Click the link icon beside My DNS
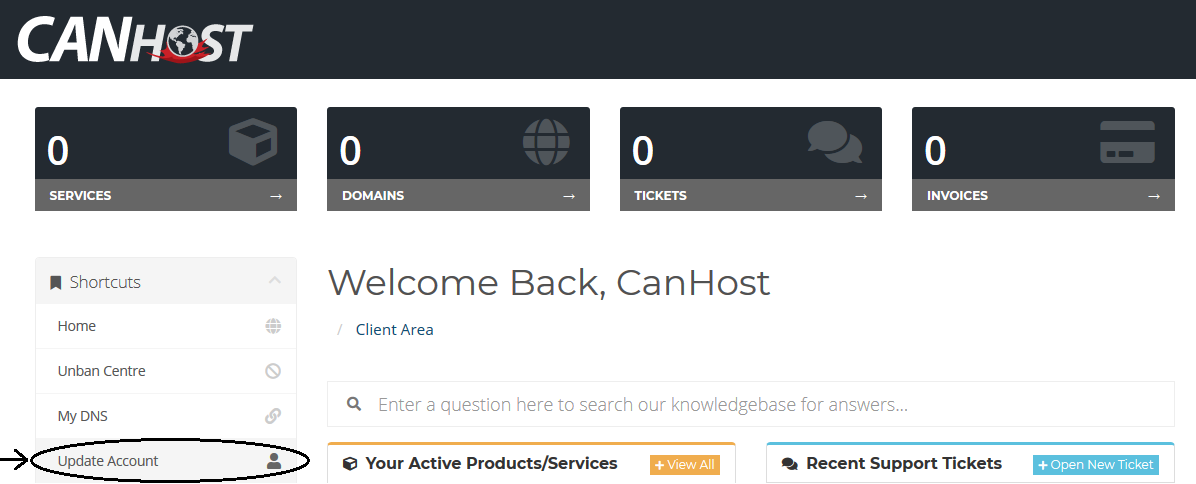This screenshot has width=1196, height=484. [x=273, y=416]
